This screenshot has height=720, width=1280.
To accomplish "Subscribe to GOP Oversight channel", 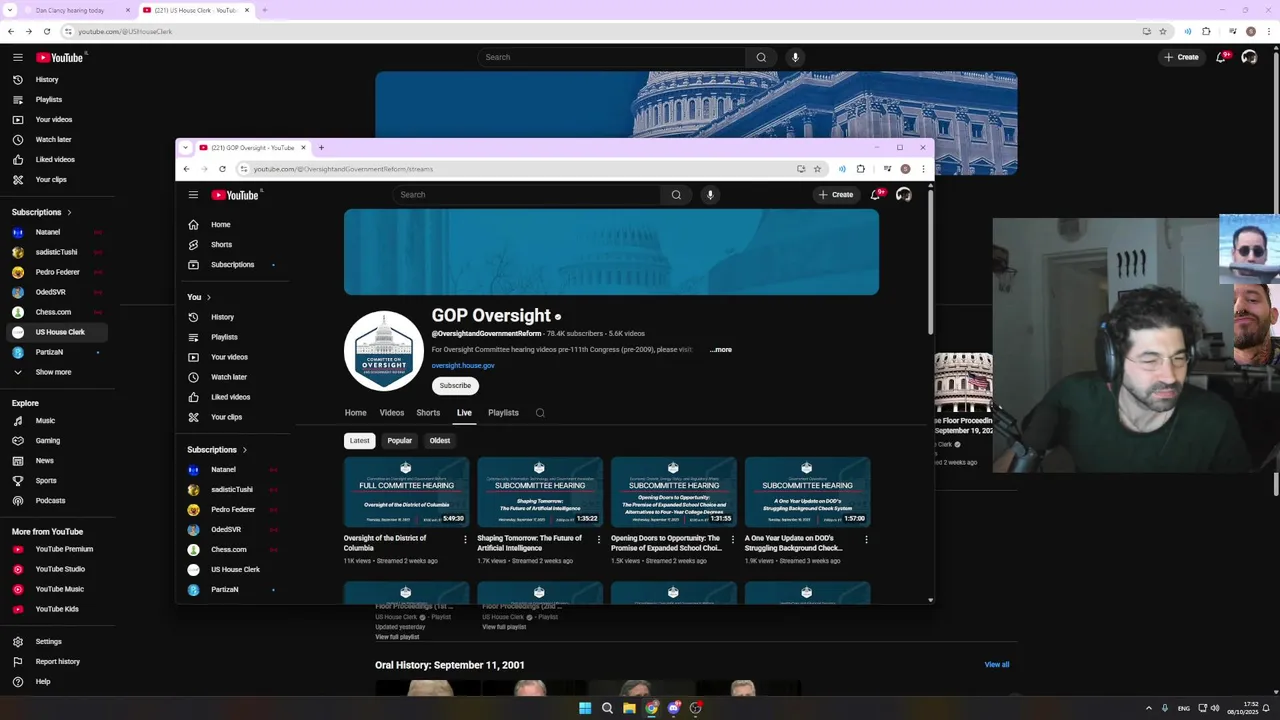I will [455, 386].
